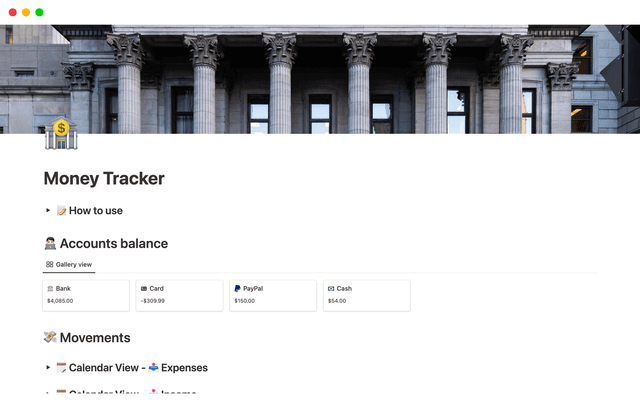Click the building icon on the Bank card
Image resolution: width=640 pixels, height=400 pixels.
50,288
